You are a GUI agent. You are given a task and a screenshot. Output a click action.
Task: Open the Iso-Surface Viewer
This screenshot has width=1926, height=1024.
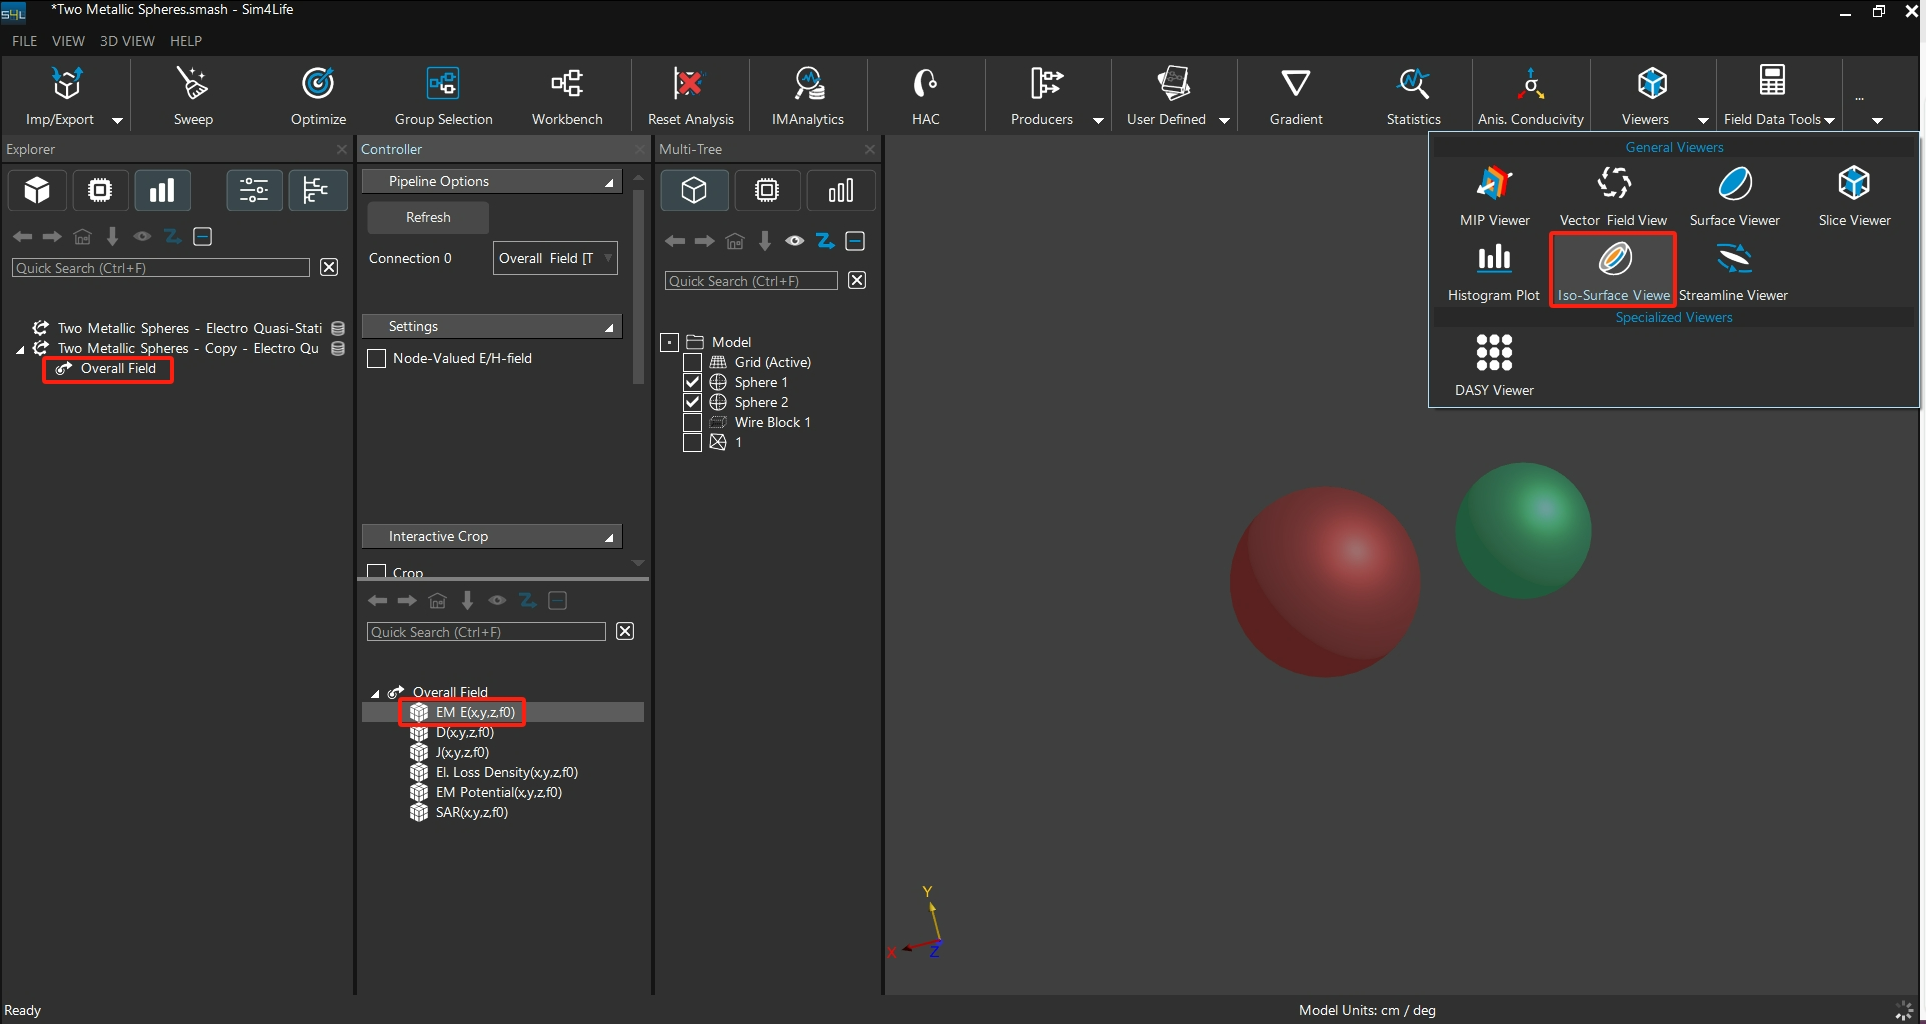(1613, 270)
